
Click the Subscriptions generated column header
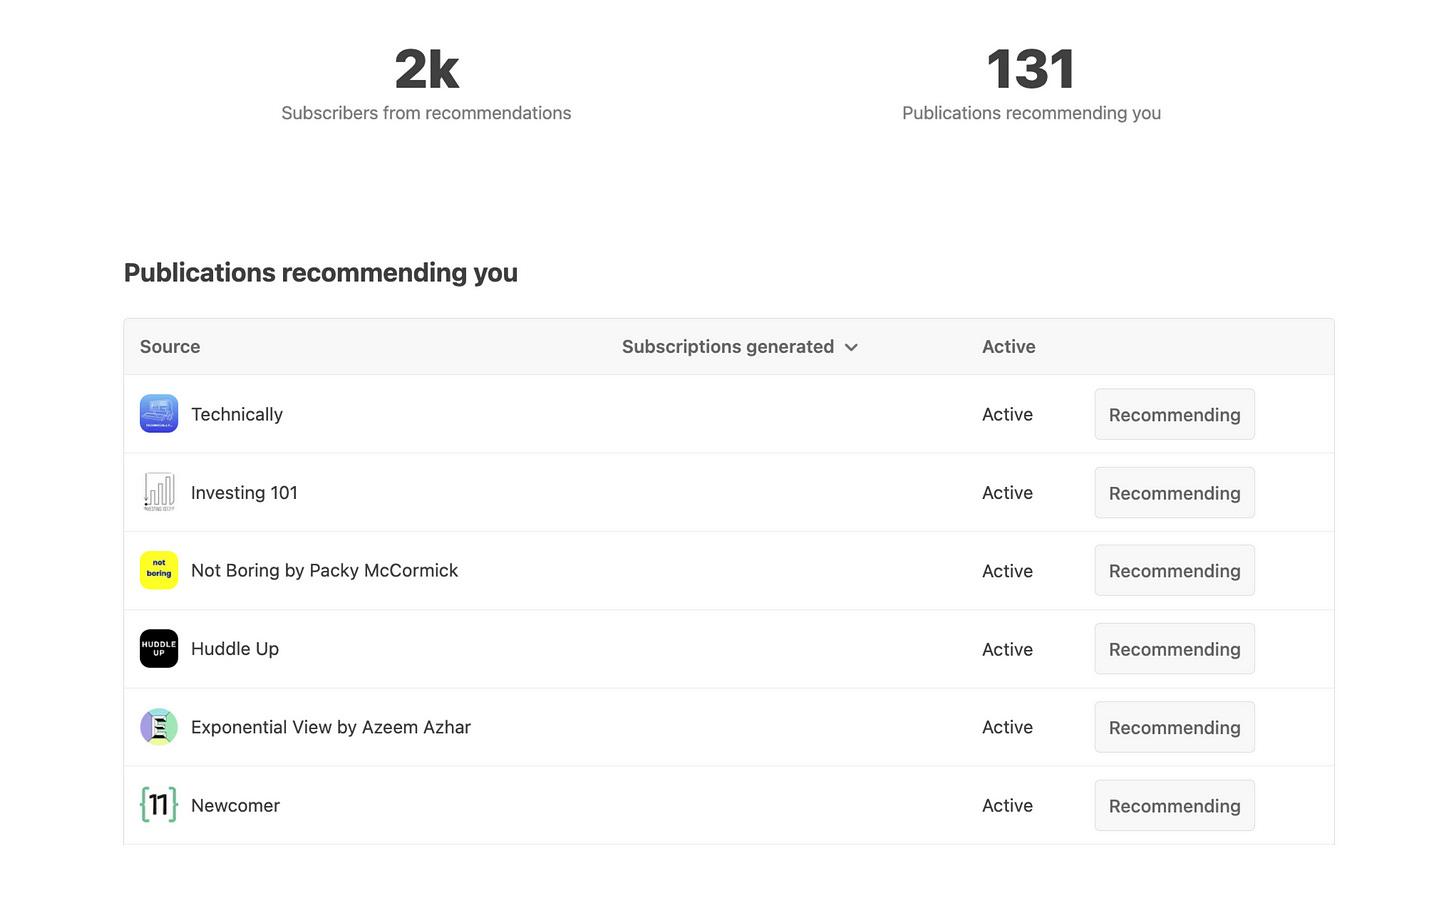click(x=727, y=347)
